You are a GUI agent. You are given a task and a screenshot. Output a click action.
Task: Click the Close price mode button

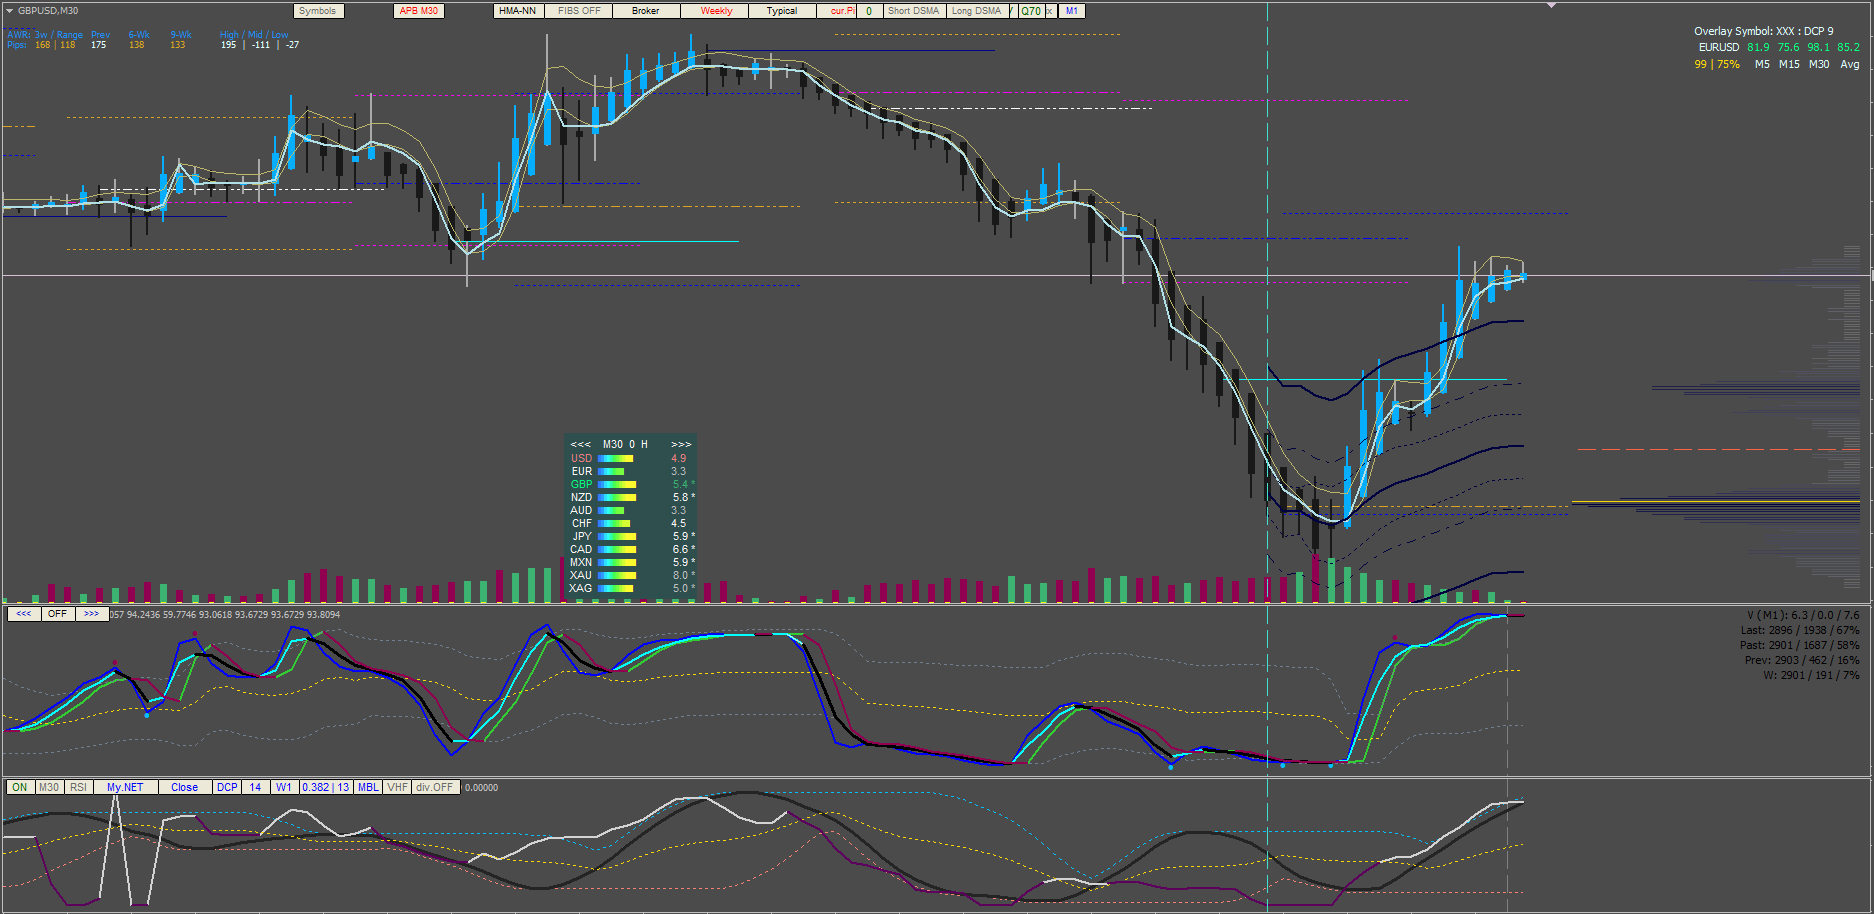184,787
